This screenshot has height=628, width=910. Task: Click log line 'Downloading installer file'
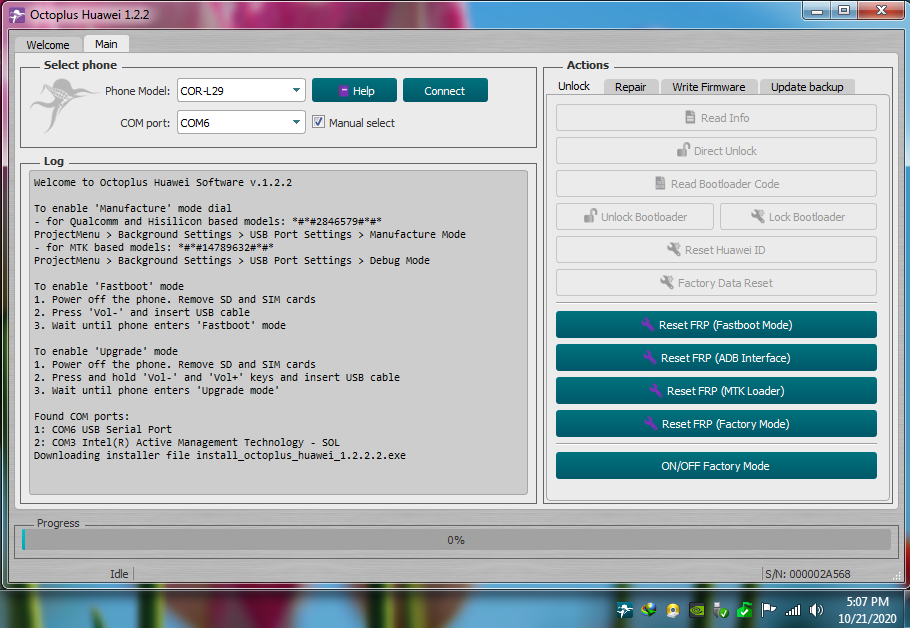[x=219, y=456]
